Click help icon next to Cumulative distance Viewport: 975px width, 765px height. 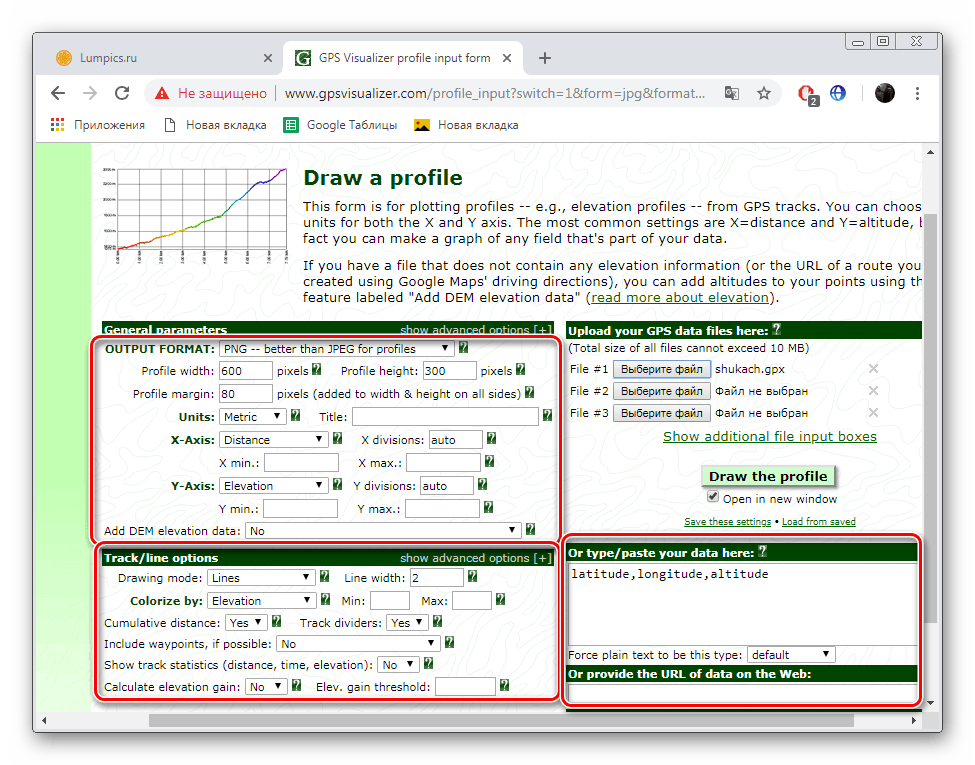pyautogui.click(x=277, y=621)
